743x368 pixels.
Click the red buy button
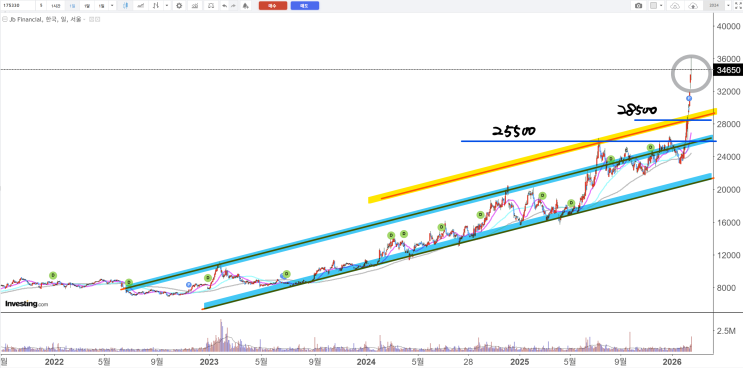273,6
